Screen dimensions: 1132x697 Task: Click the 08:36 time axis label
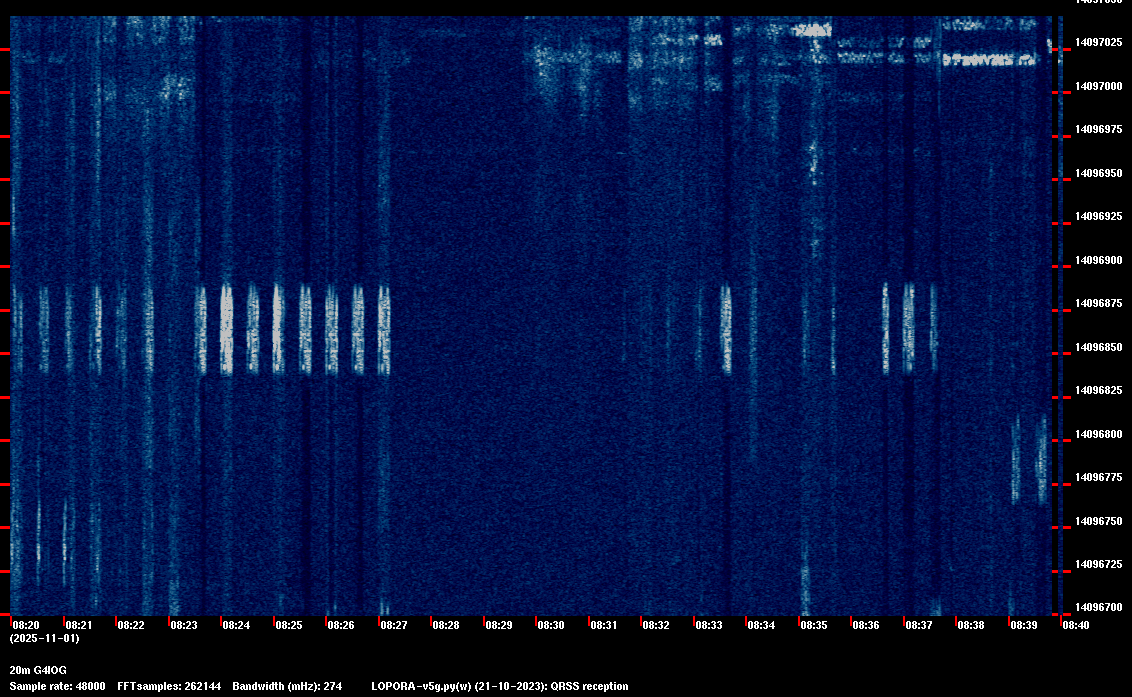[866, 625]
